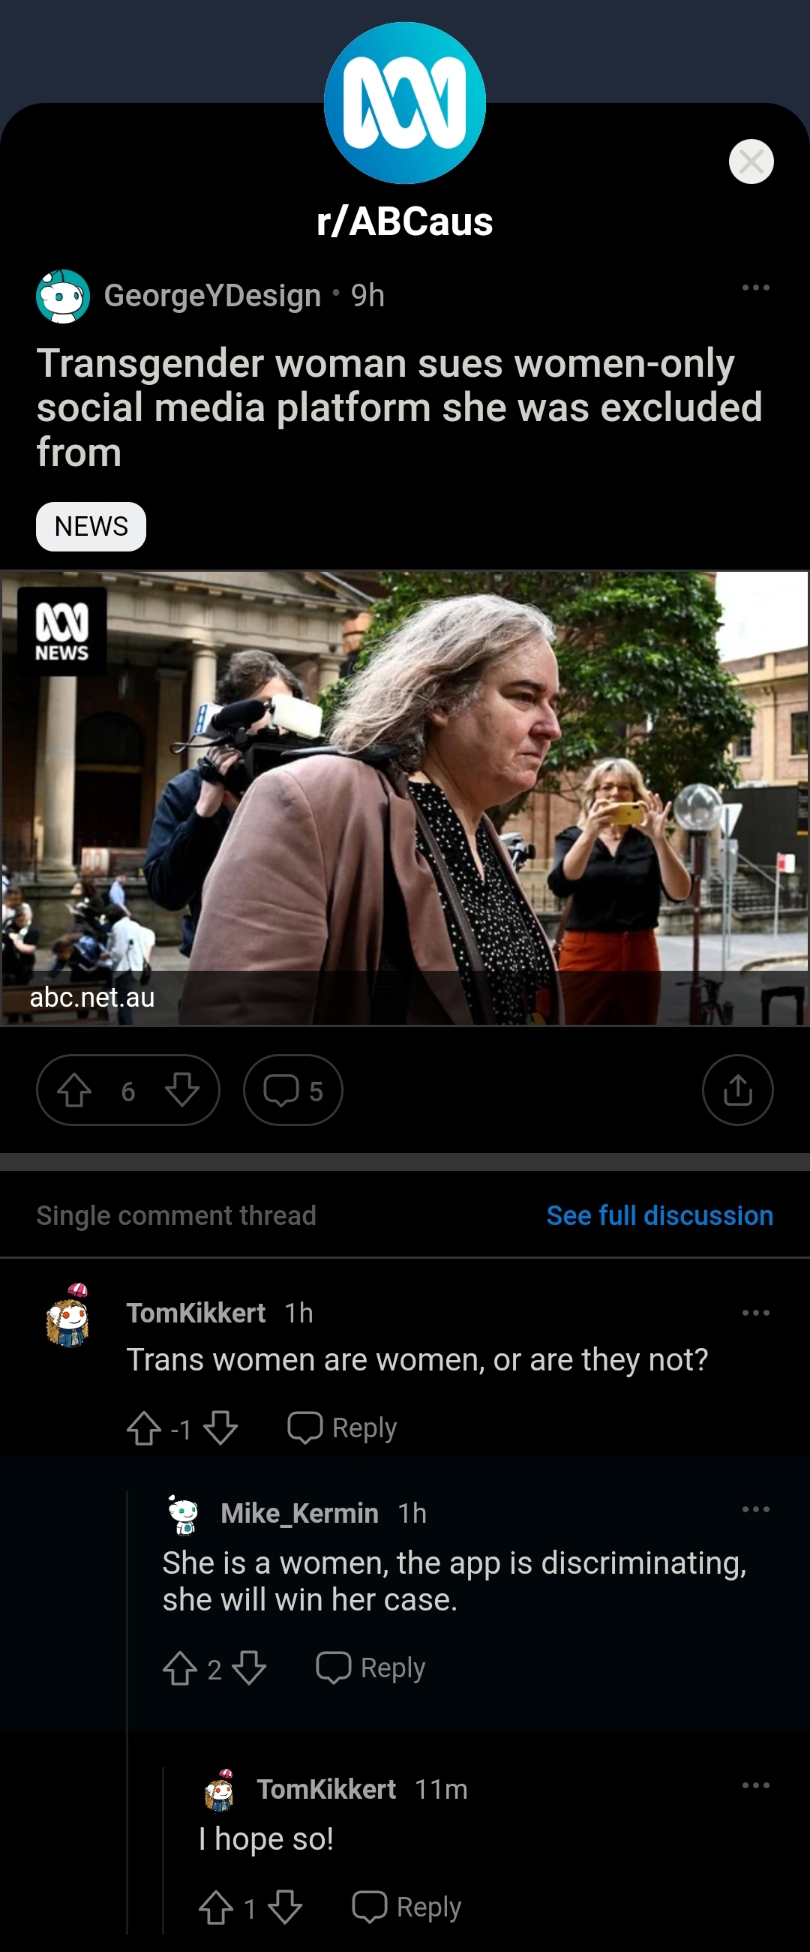Close the r/ABCaus popup
Screen dimensions: 810x1952
tap(752, 161)
